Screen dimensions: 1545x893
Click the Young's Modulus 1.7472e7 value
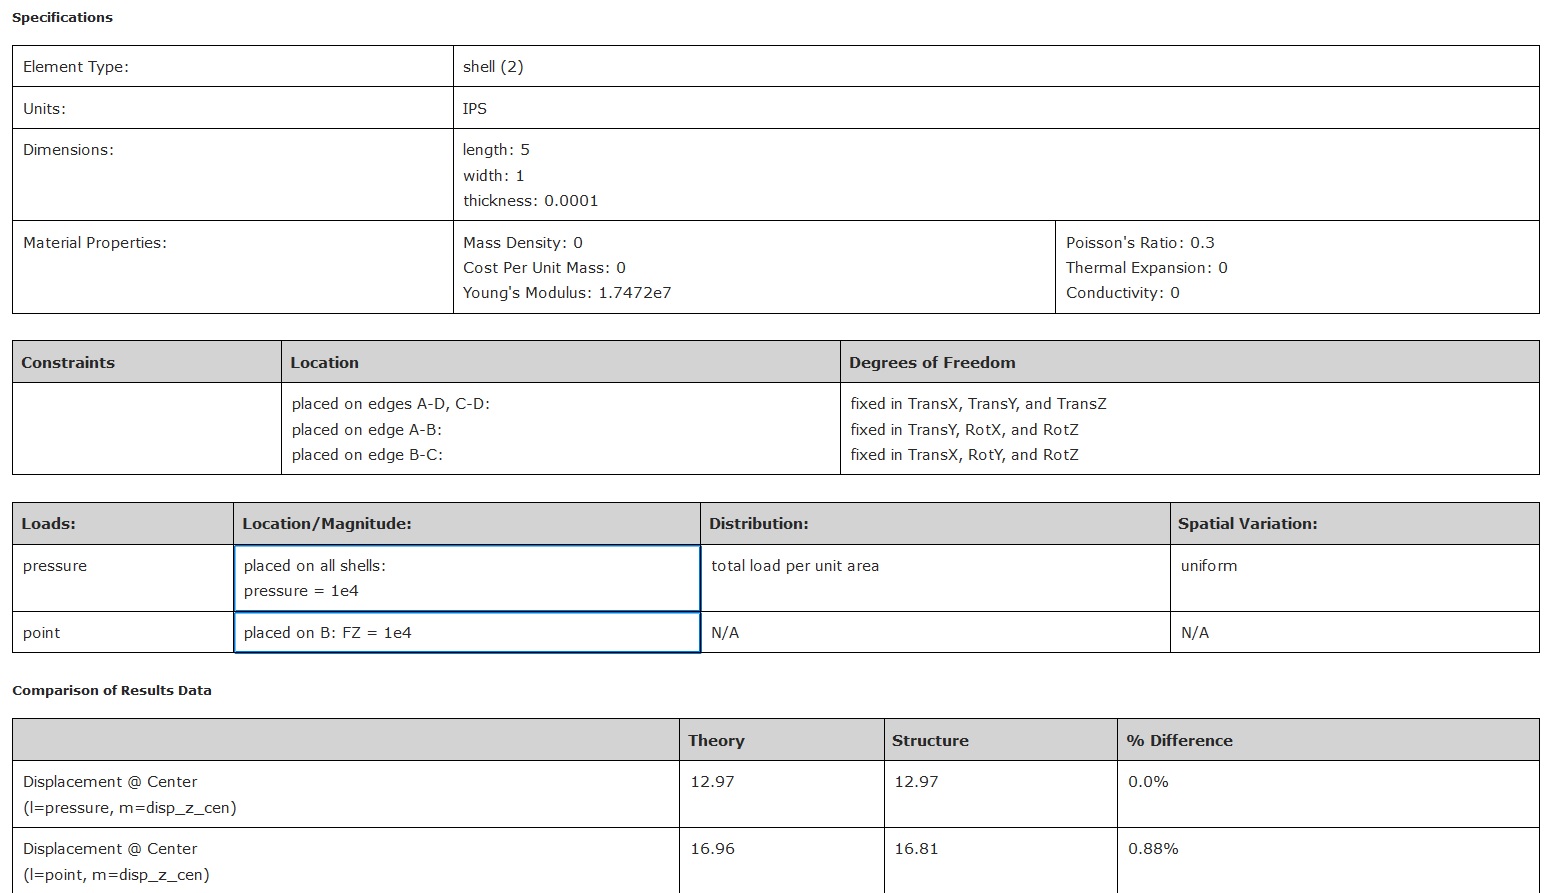566,293
